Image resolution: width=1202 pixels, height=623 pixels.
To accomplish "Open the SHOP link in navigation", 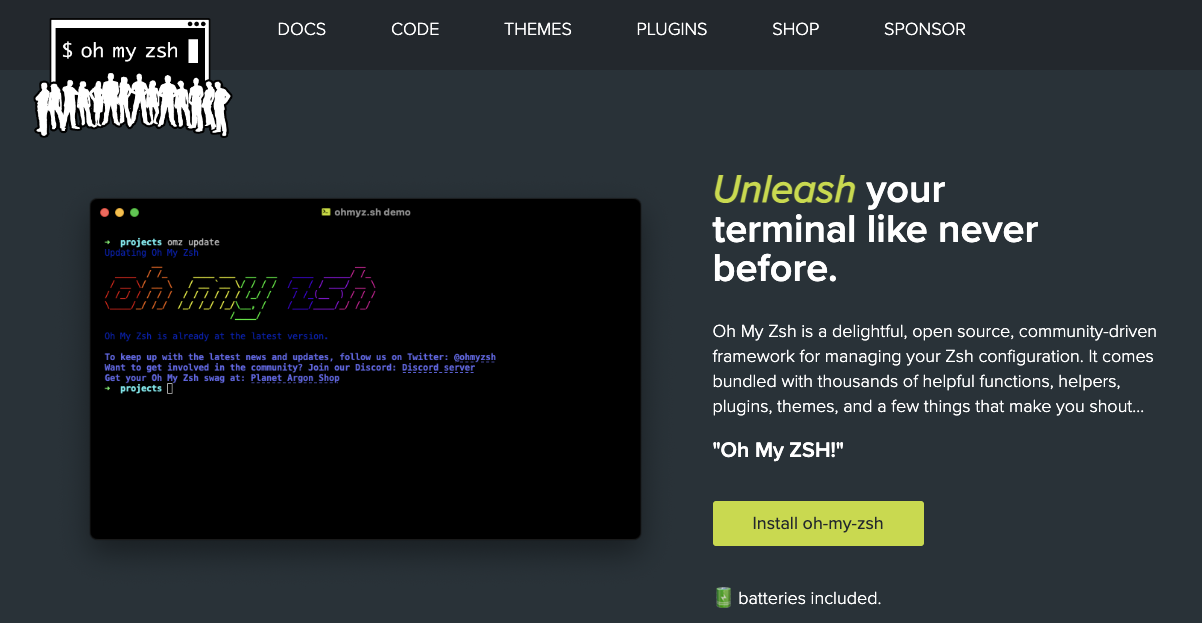I will [796, 29].
